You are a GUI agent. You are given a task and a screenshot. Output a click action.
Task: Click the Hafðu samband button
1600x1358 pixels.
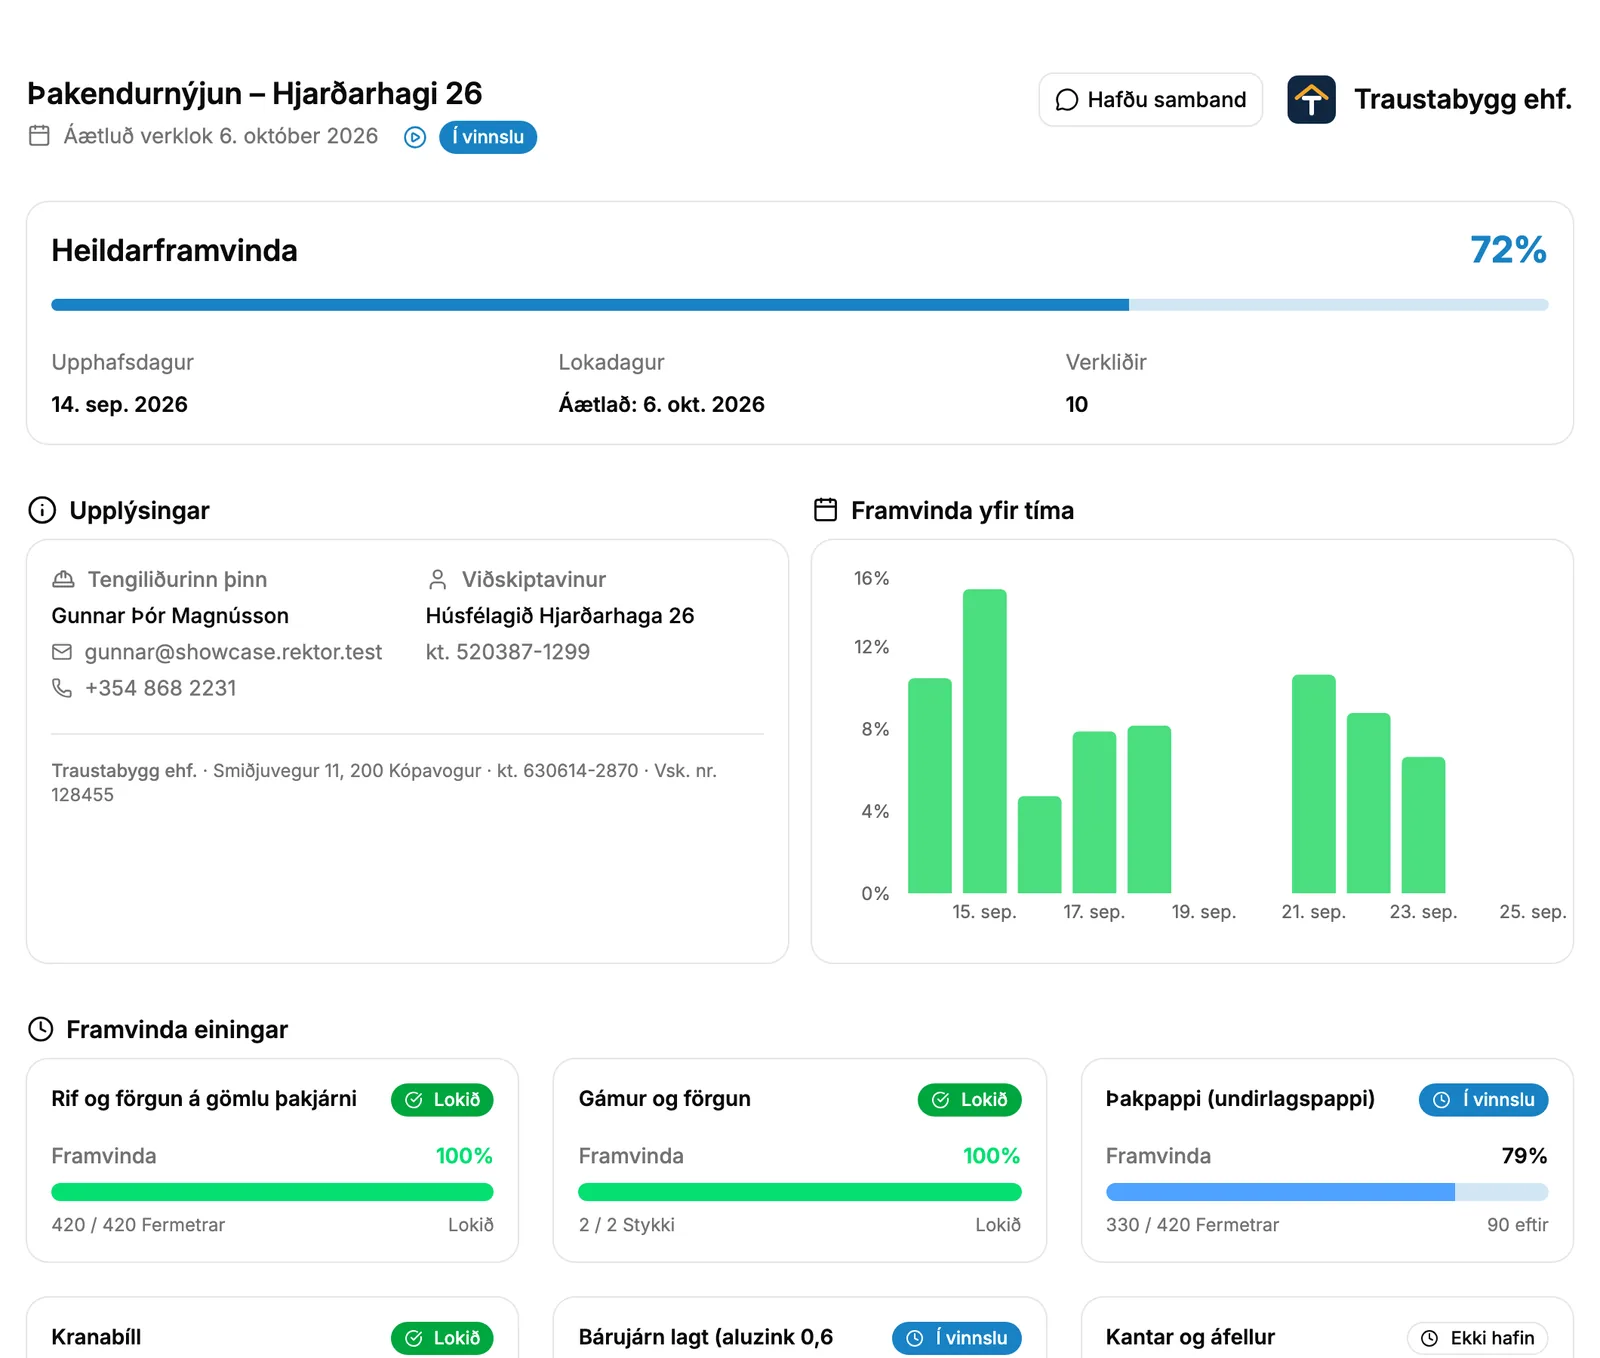[1150, 100]
